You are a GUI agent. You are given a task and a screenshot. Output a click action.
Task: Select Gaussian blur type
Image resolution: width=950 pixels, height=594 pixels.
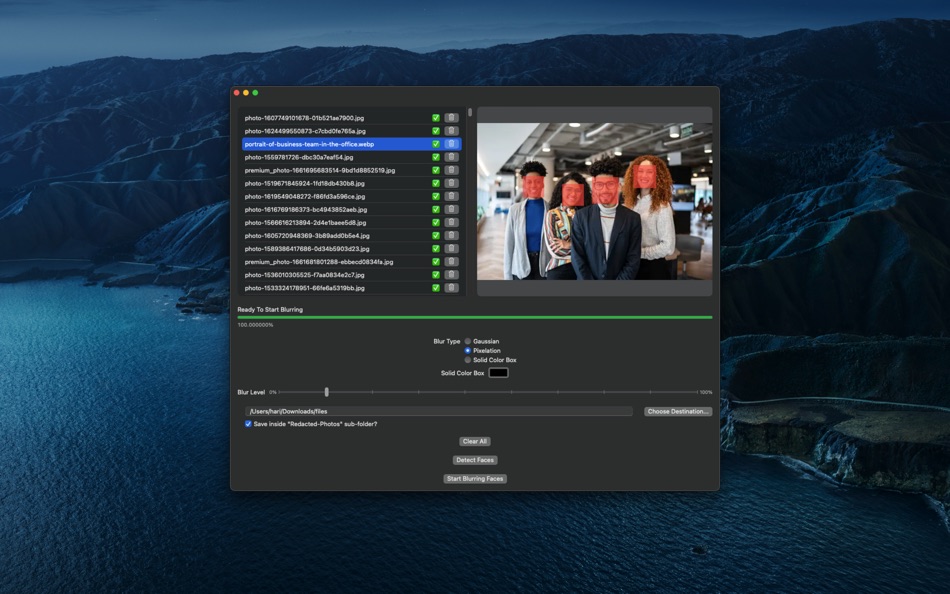point(467,341)
